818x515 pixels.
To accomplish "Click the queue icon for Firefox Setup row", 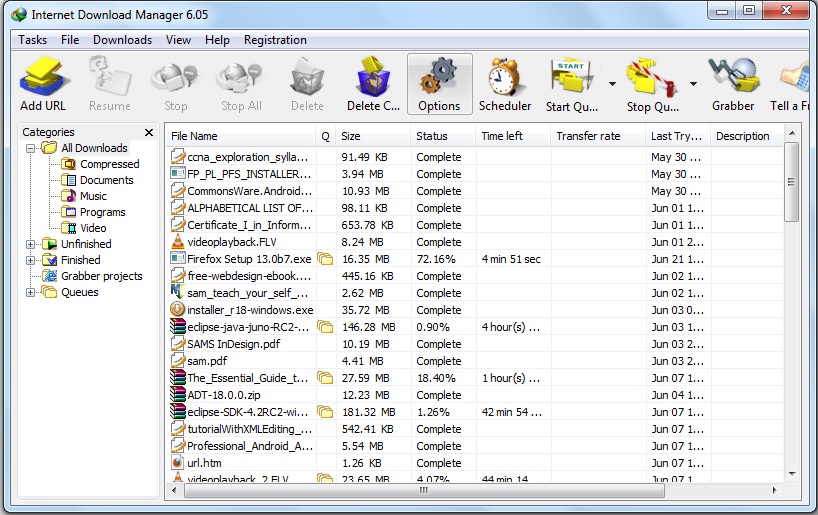I will [x=325, y=259].
